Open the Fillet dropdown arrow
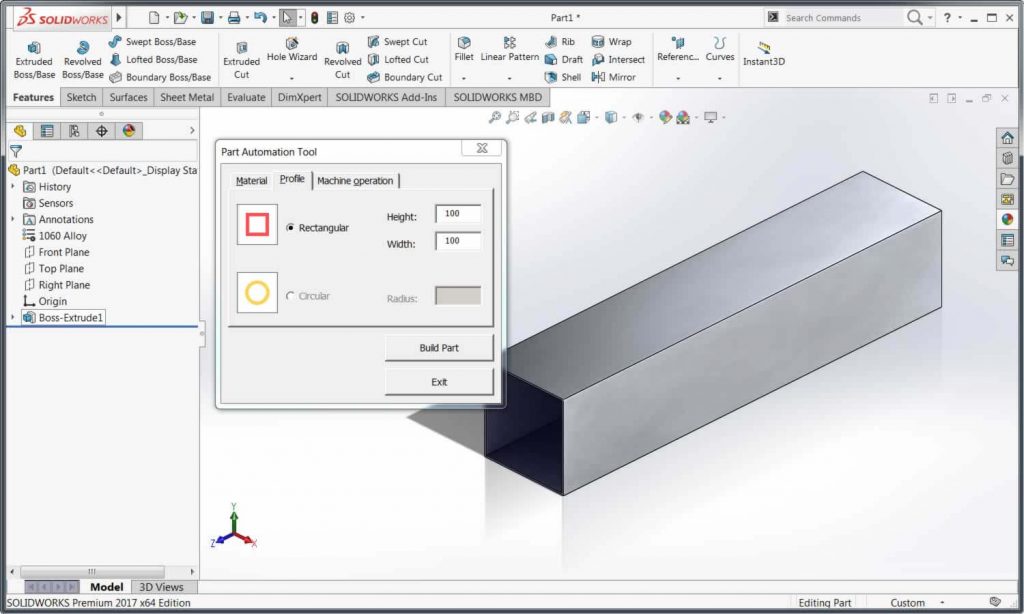Image resolution: width=1024 pixels, height=614 pixels. coord(464,78)
